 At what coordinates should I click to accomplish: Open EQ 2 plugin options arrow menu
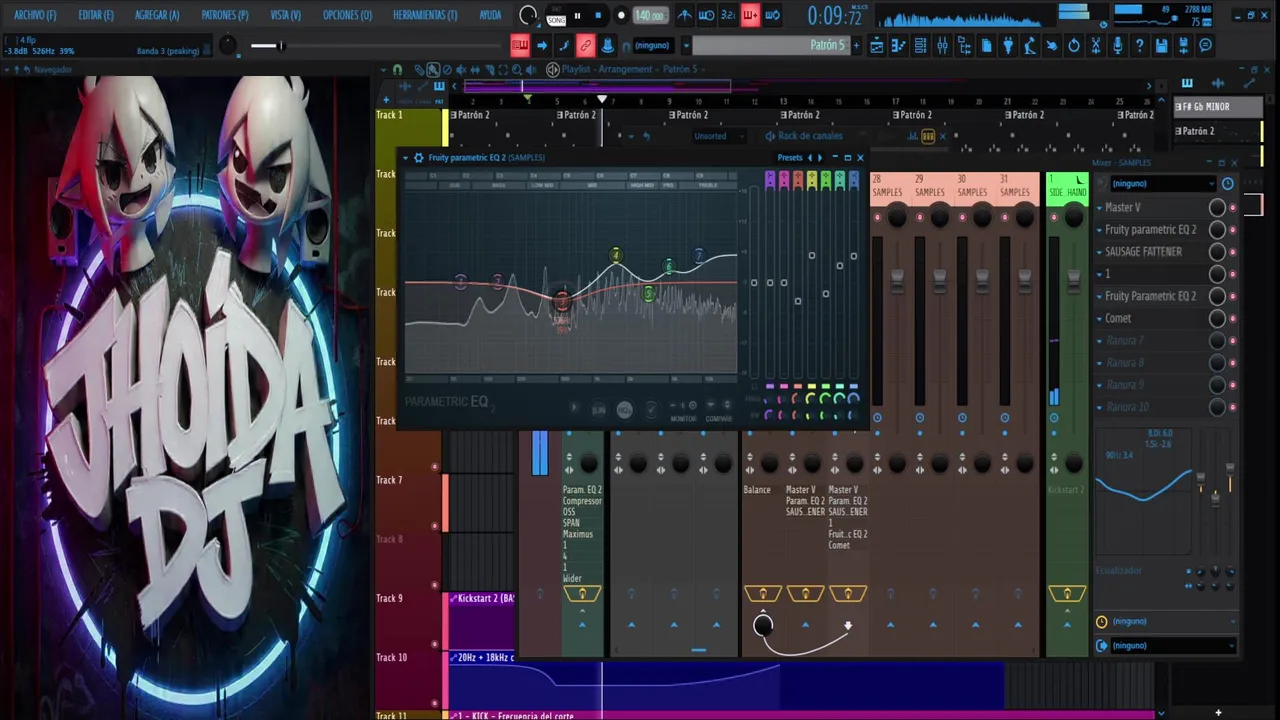point(406,157)
